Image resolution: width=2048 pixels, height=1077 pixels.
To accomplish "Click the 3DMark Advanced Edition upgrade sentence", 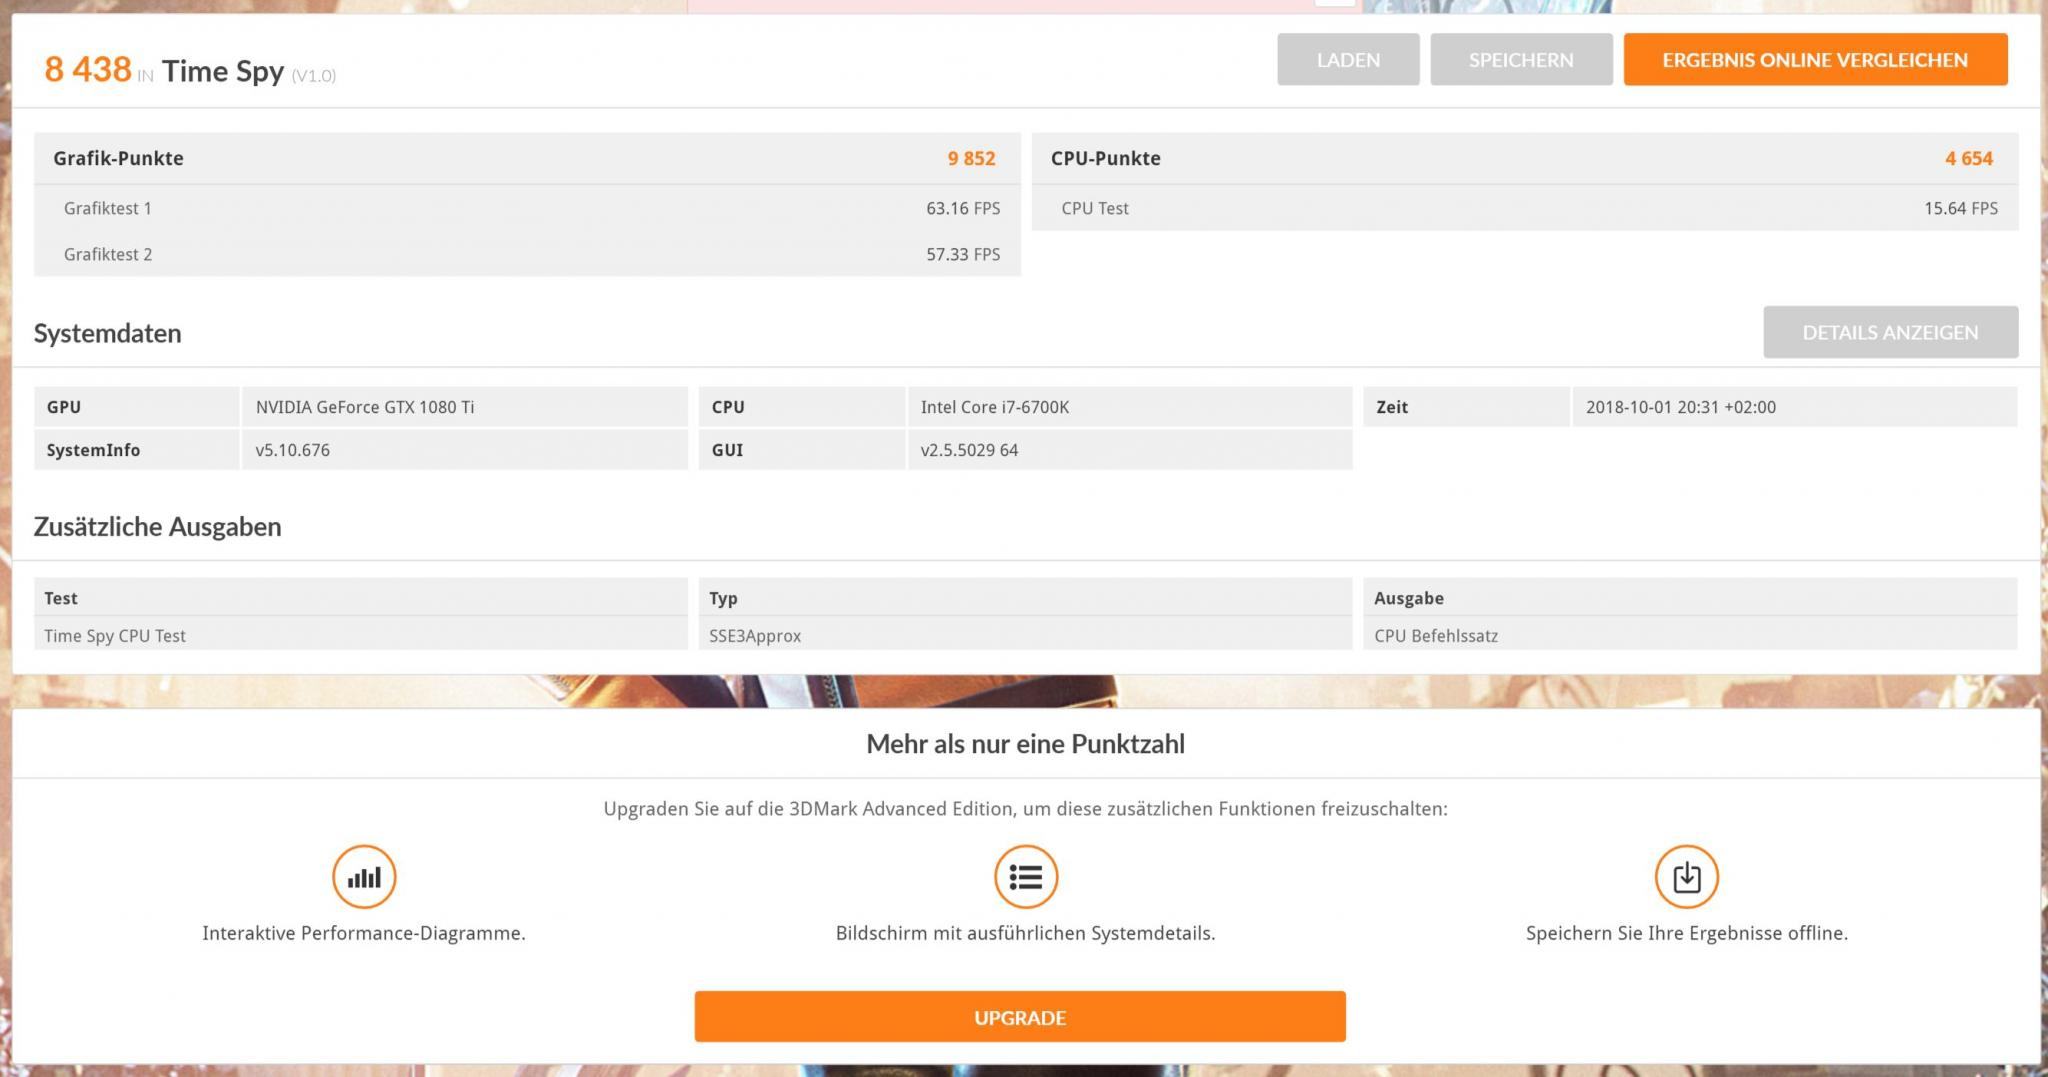I will 1025,809.
